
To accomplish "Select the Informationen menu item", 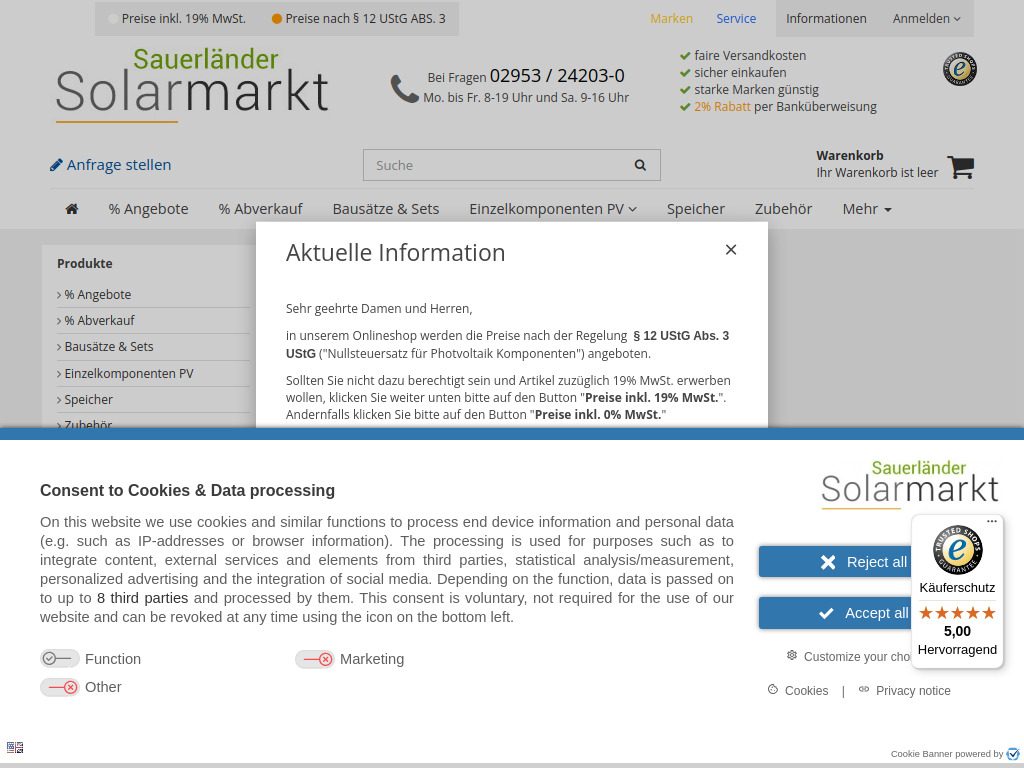I will (826, 18).
